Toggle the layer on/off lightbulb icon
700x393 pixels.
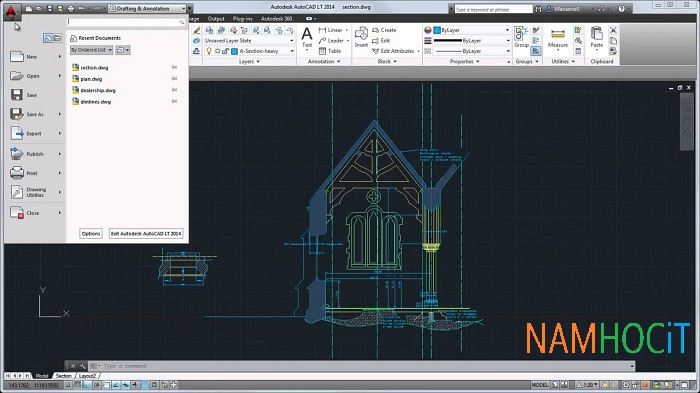(x=208, y=51)
